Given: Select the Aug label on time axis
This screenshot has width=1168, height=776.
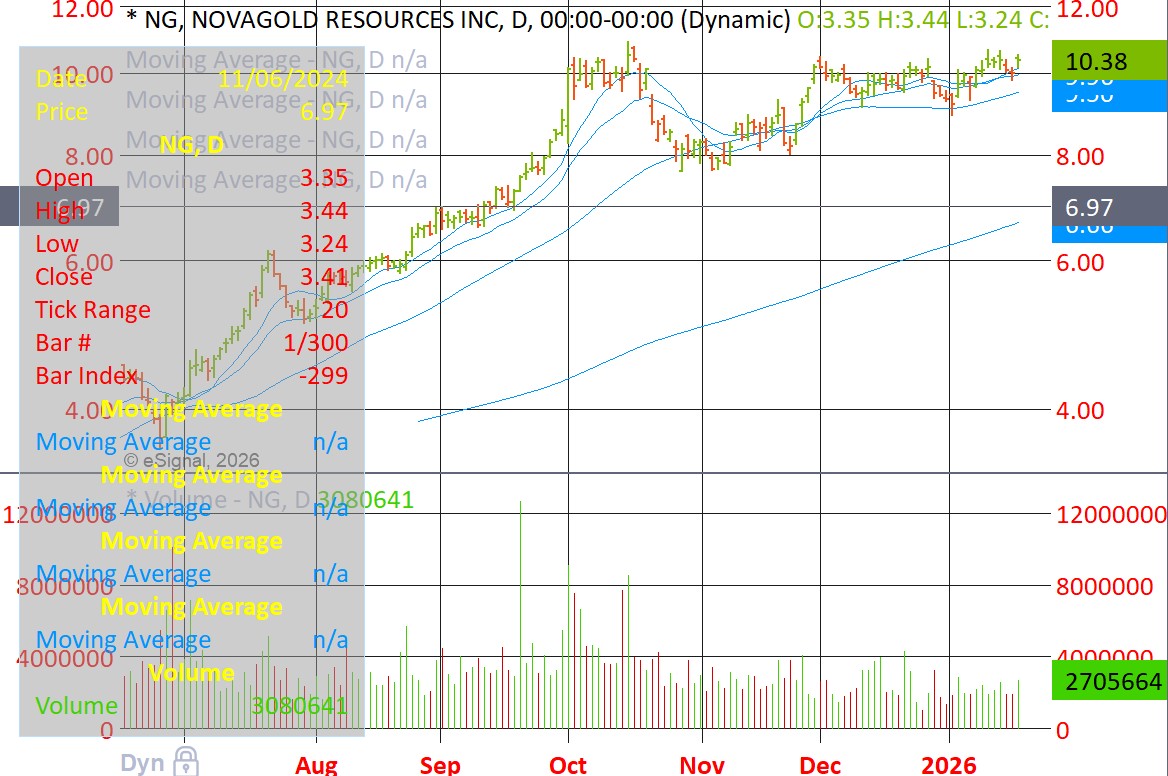Looking at the screenshot, I should [x=316, y=765].
